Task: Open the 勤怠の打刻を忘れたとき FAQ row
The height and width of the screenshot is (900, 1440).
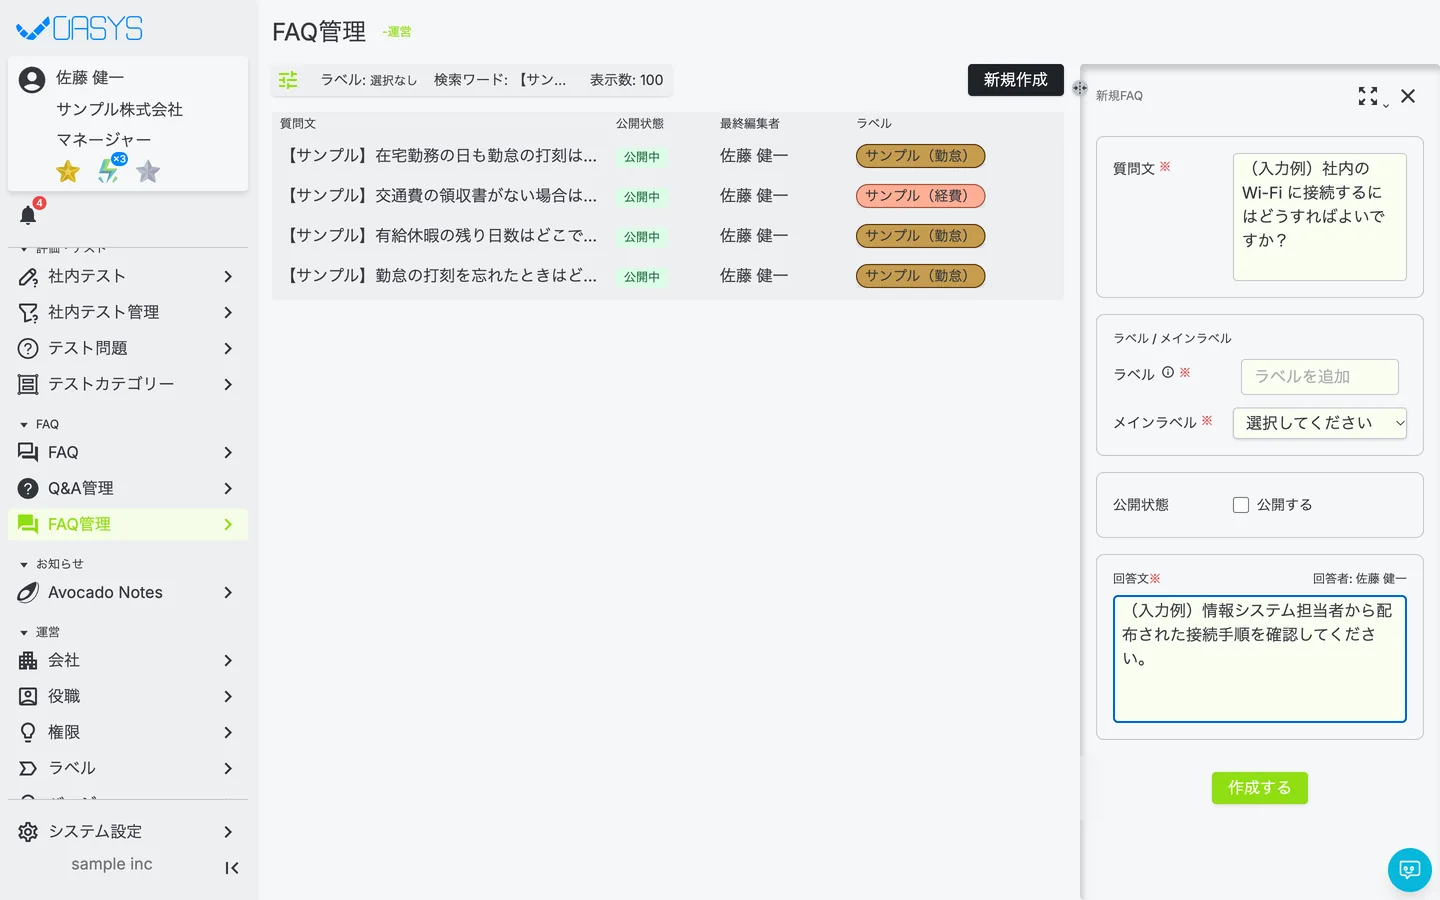Action: click(x=668, y=276)
